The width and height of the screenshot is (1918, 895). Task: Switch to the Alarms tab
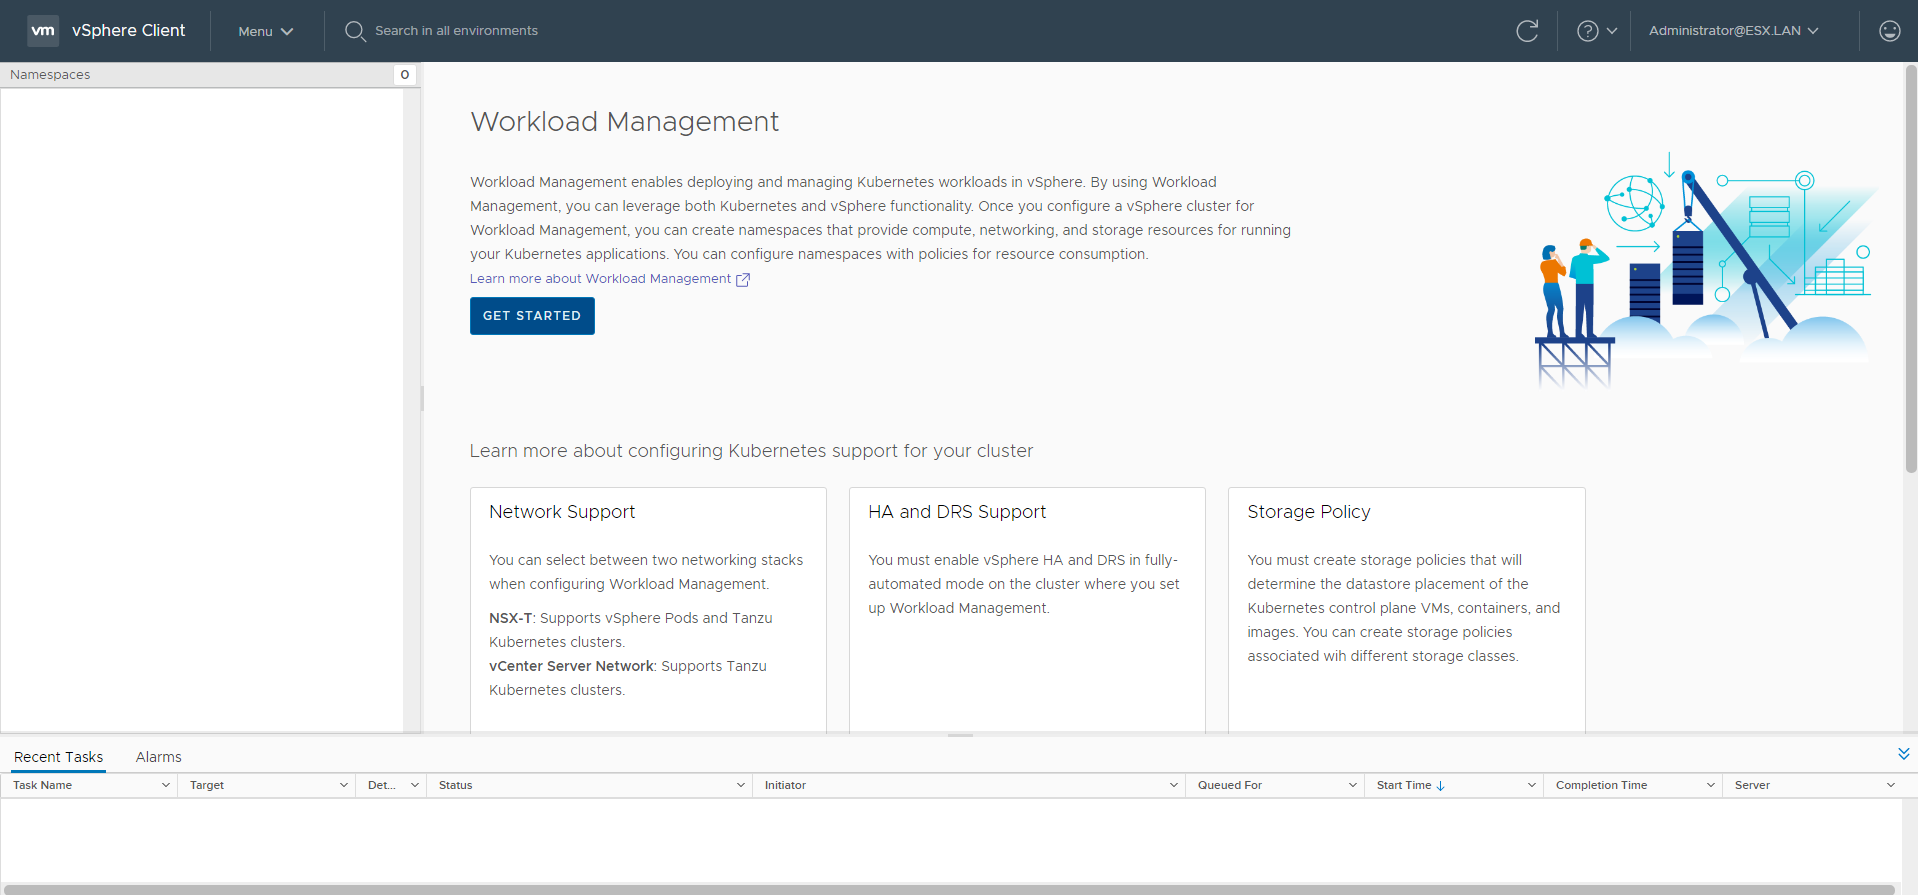pos(158,757)
